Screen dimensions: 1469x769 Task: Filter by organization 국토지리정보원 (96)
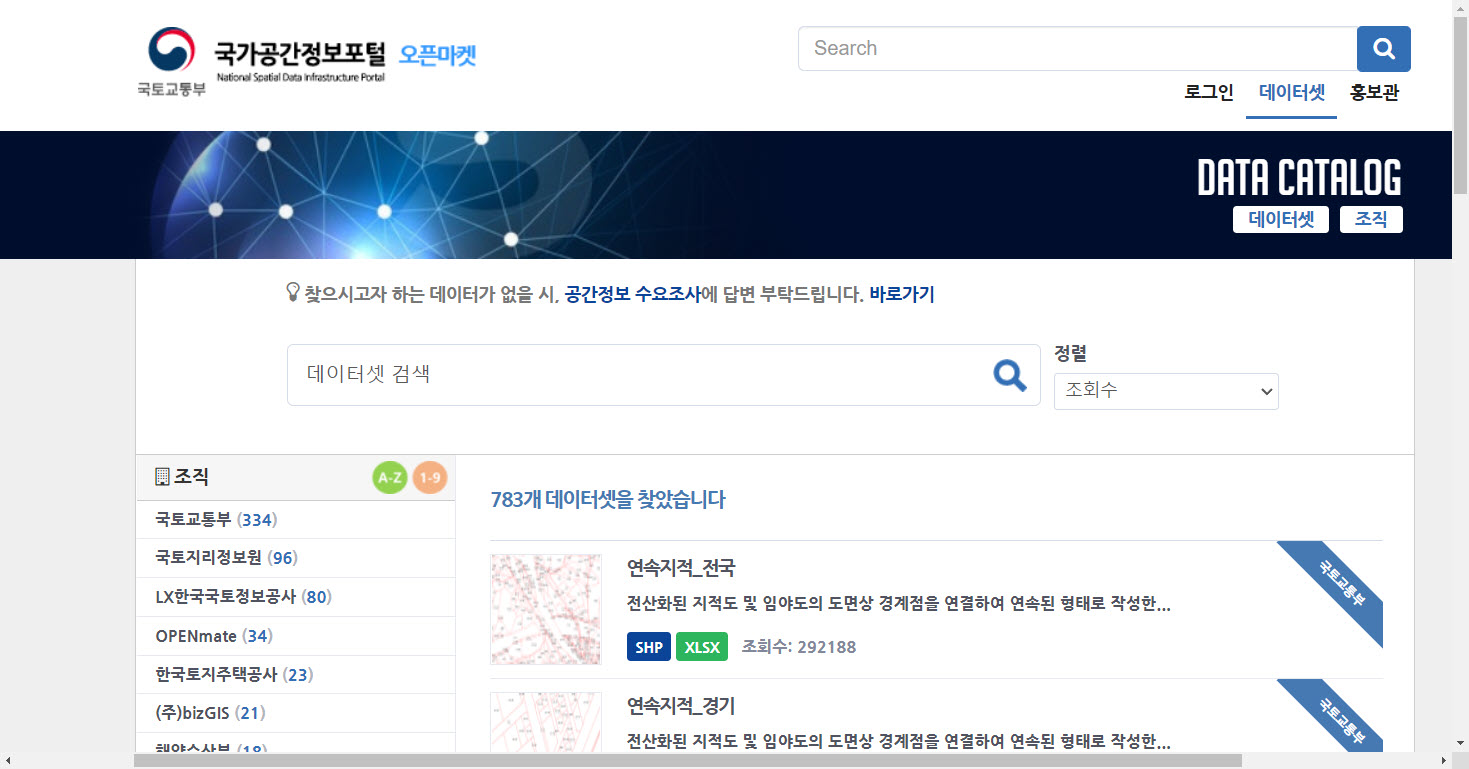click(226, 558)
